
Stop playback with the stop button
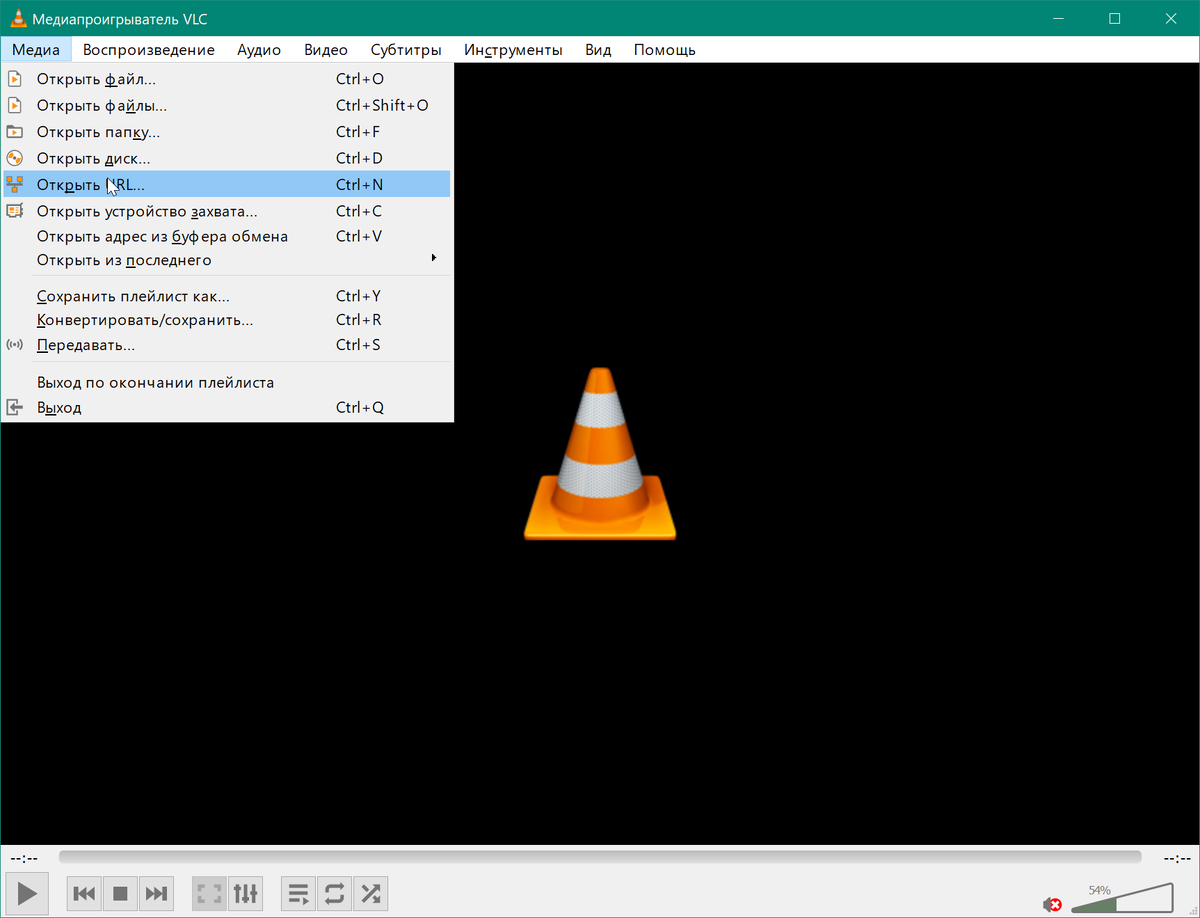click(x=120, y=893)
